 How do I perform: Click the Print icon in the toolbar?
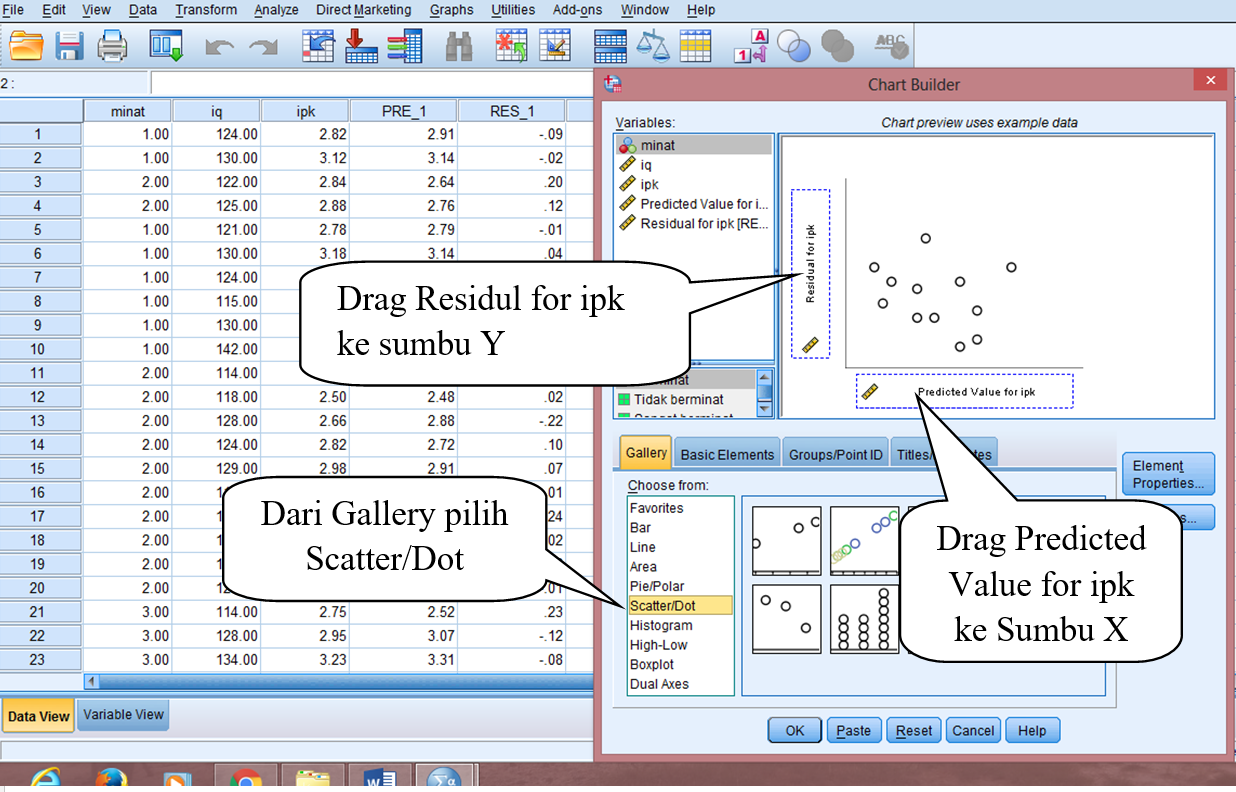[x=112, y=46]
